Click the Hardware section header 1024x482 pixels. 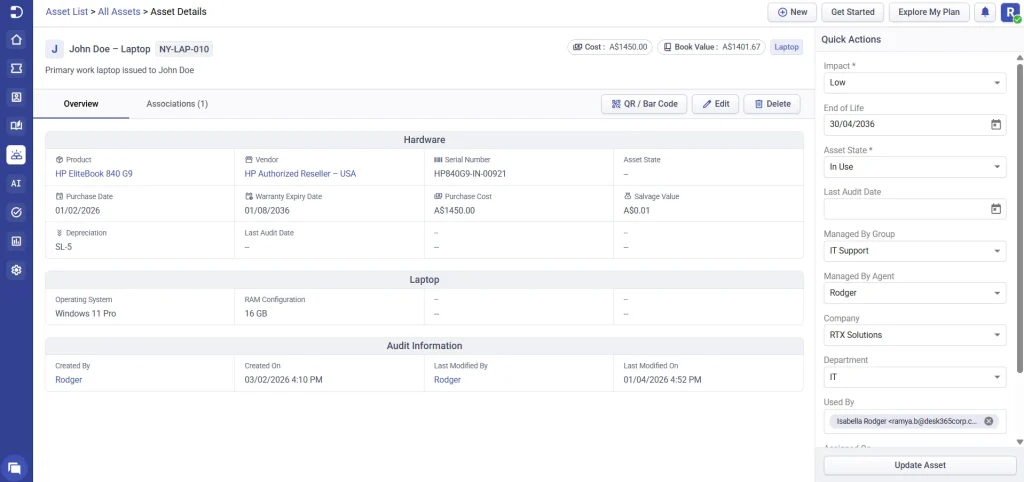[x=424, y=140]
